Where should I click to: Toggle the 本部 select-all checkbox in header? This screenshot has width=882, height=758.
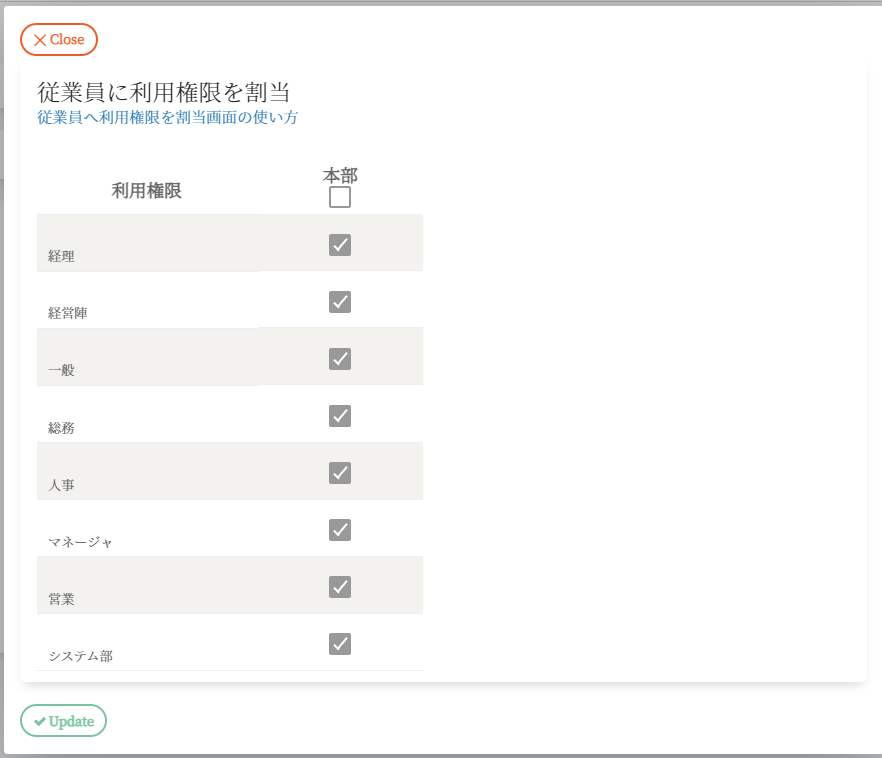340,198
